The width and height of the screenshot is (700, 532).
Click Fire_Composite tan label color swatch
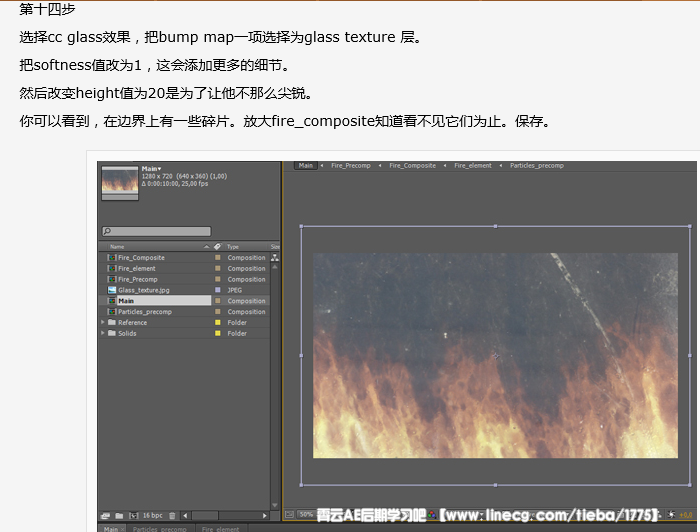pos(217,258)
